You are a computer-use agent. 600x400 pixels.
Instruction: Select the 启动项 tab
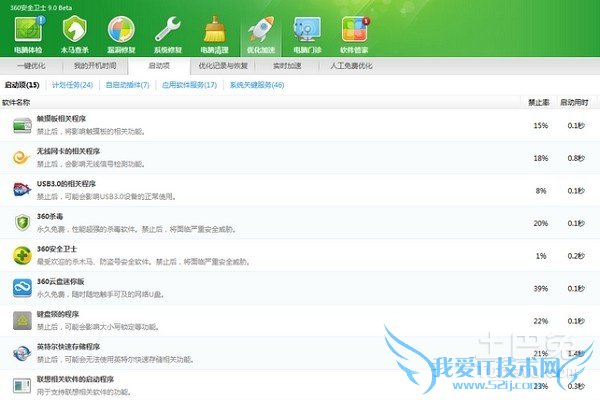(159, 66)
